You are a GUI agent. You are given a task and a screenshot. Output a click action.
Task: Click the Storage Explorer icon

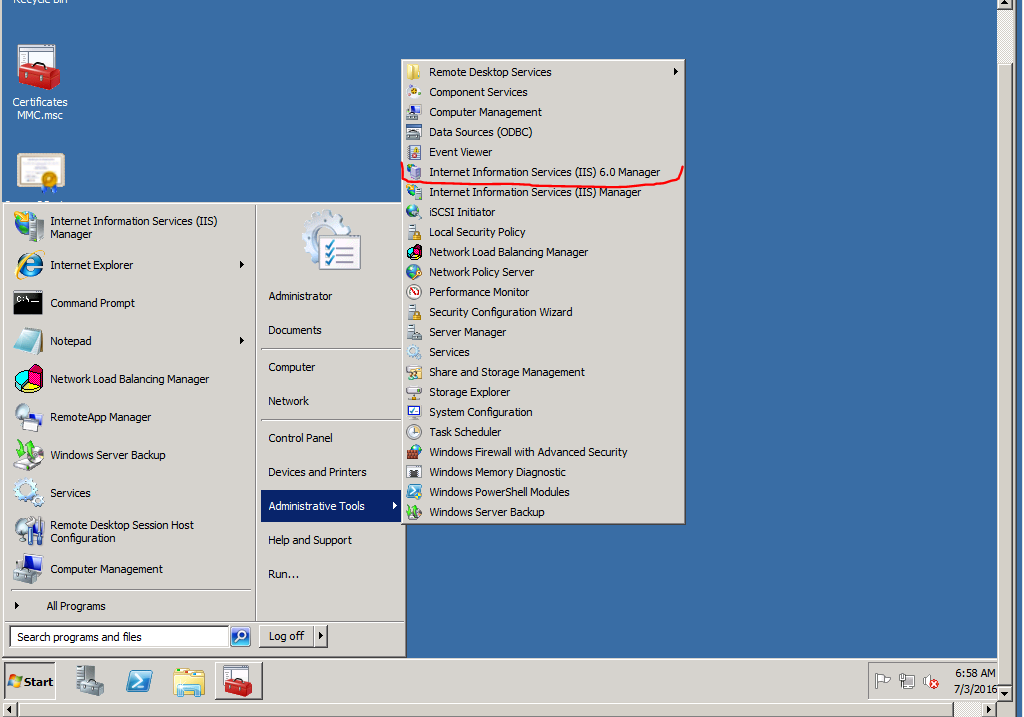coord(413,392)
